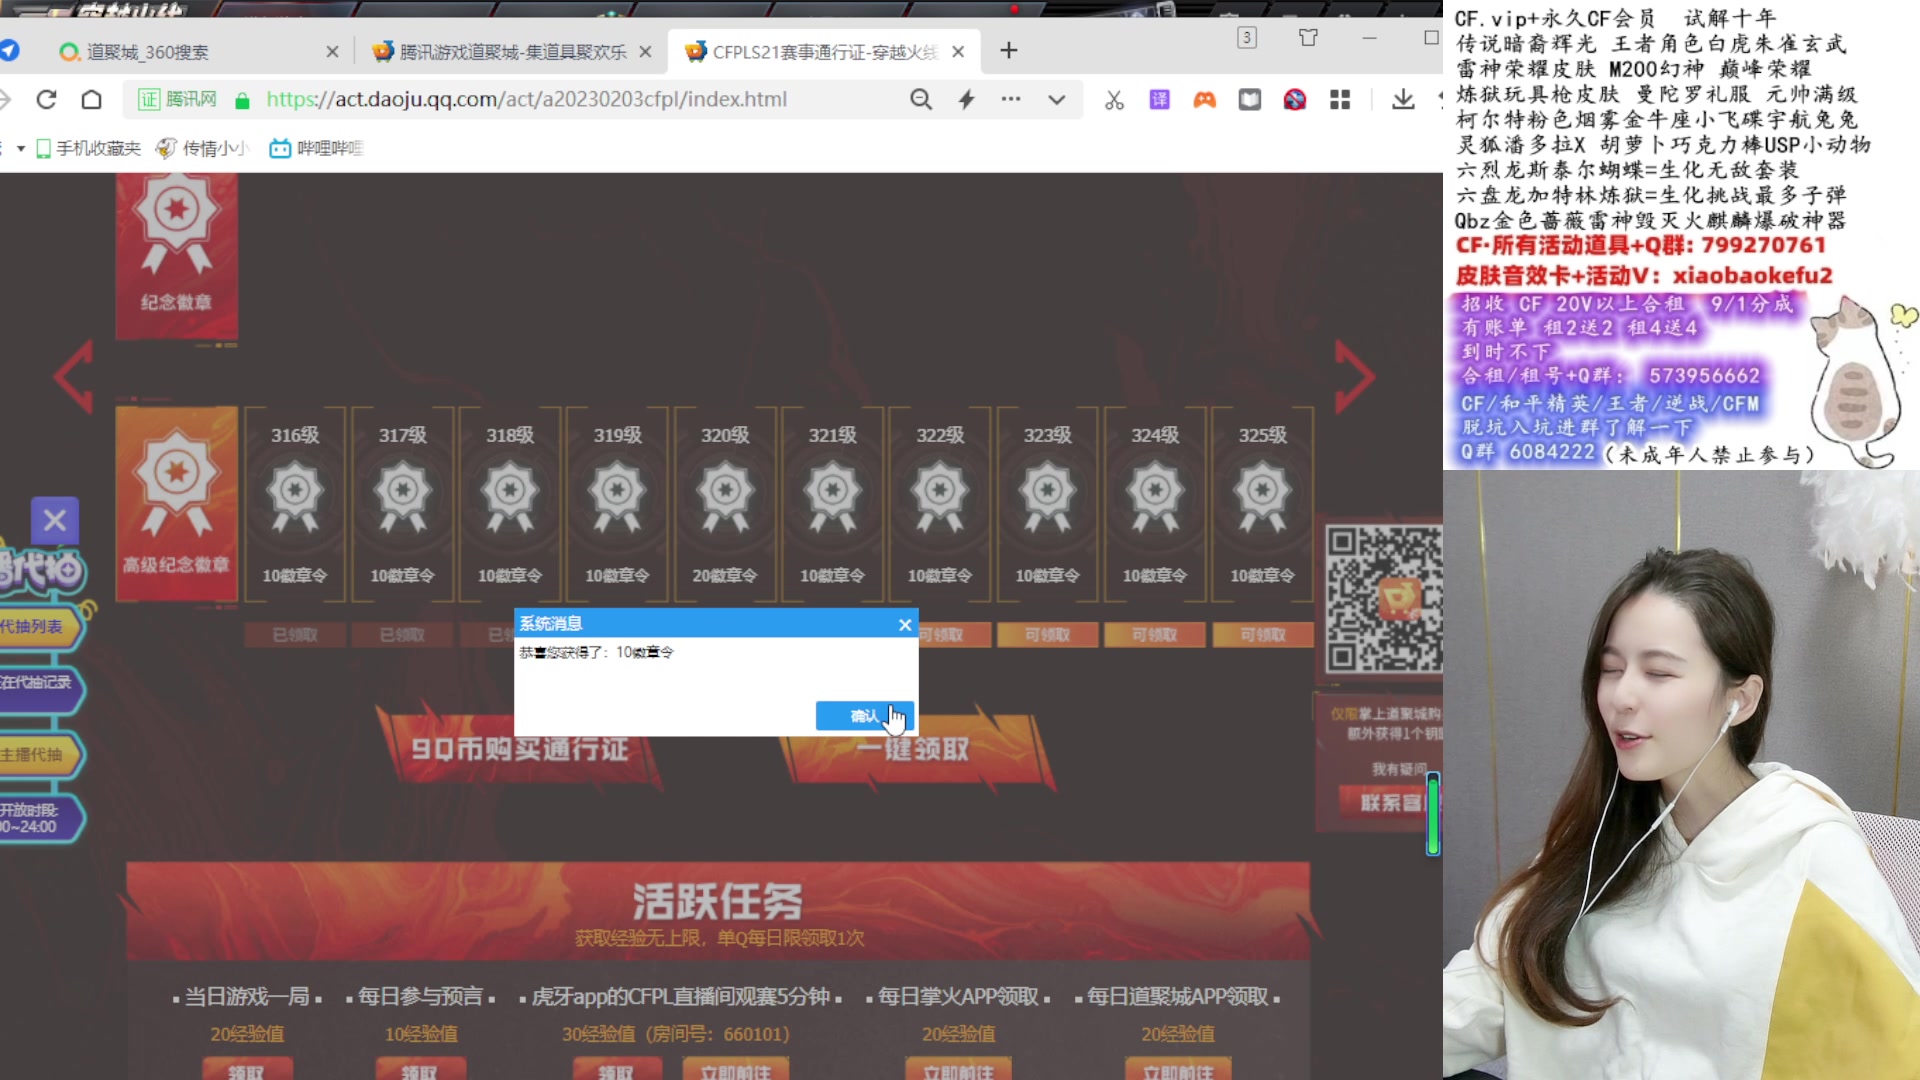The width and height of the screenshot is (1920, 1080).
Task: Claim the 可领取 button under 325级
Action: coord(1262,635)
